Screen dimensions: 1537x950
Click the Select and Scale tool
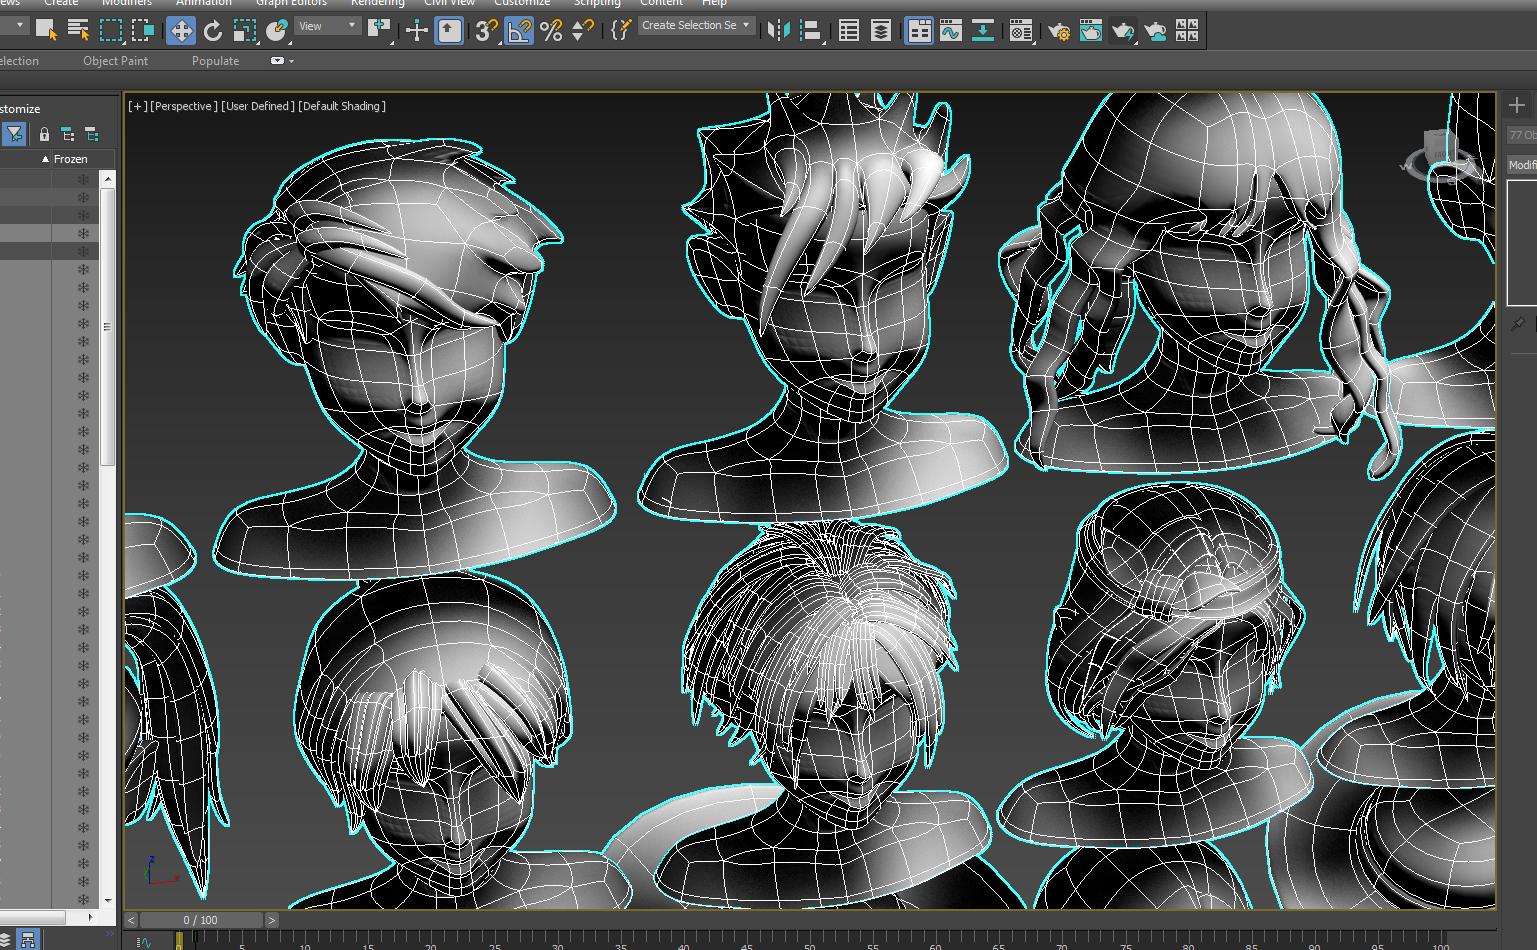click(245, 31)
